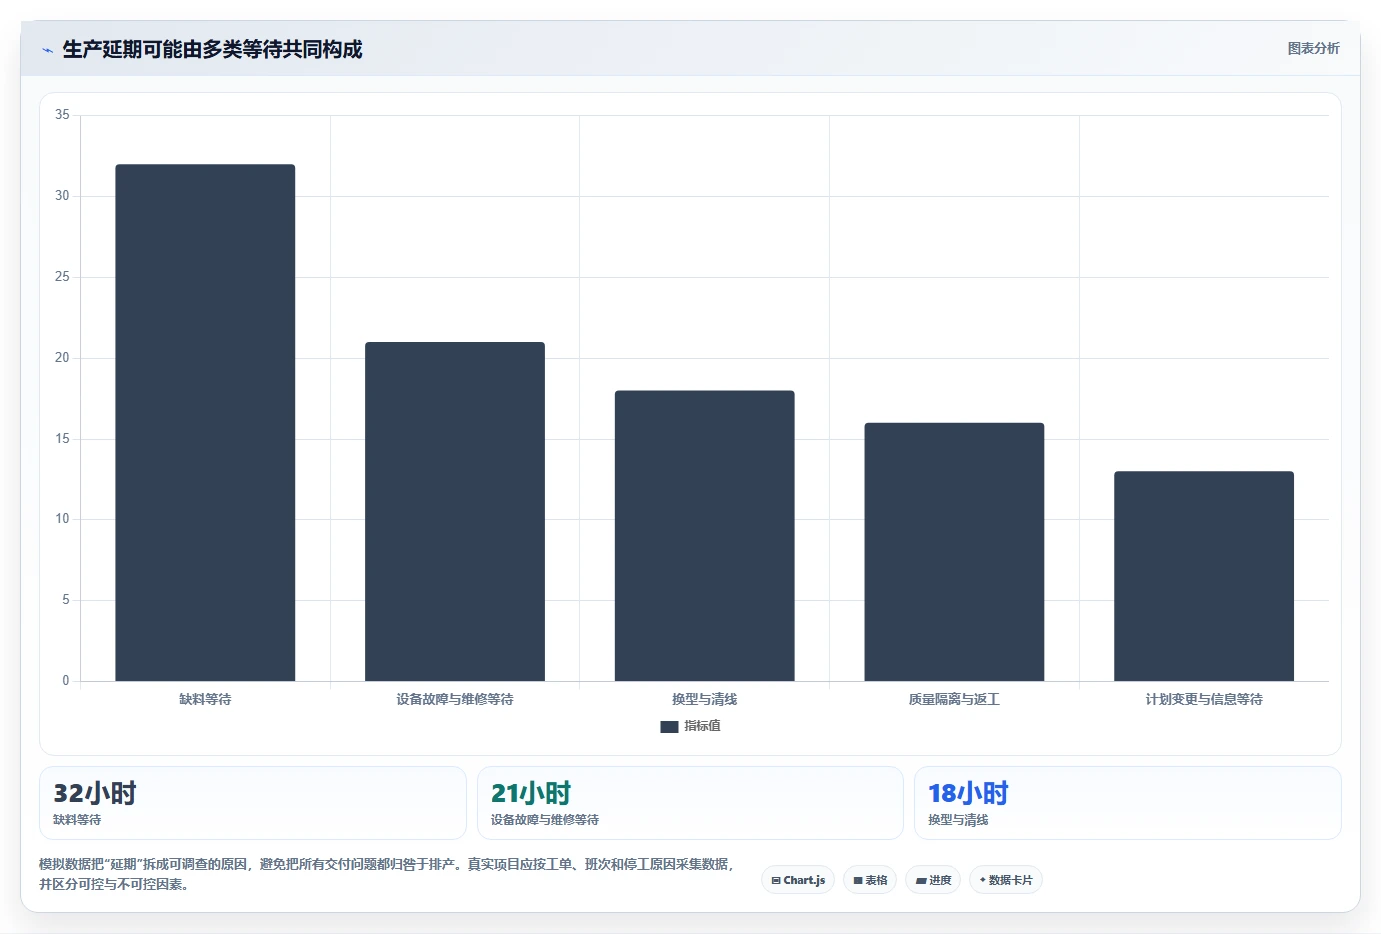Viewport: 1381px width, 934px height.
Task: Click the 设备故障与维修等待 bar
Action: coord(455,512)
